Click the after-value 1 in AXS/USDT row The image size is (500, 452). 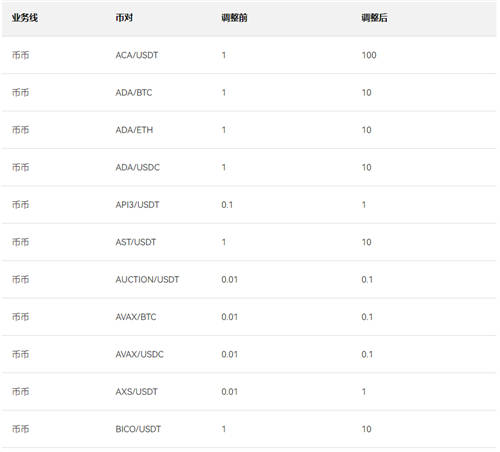point(364,391)
